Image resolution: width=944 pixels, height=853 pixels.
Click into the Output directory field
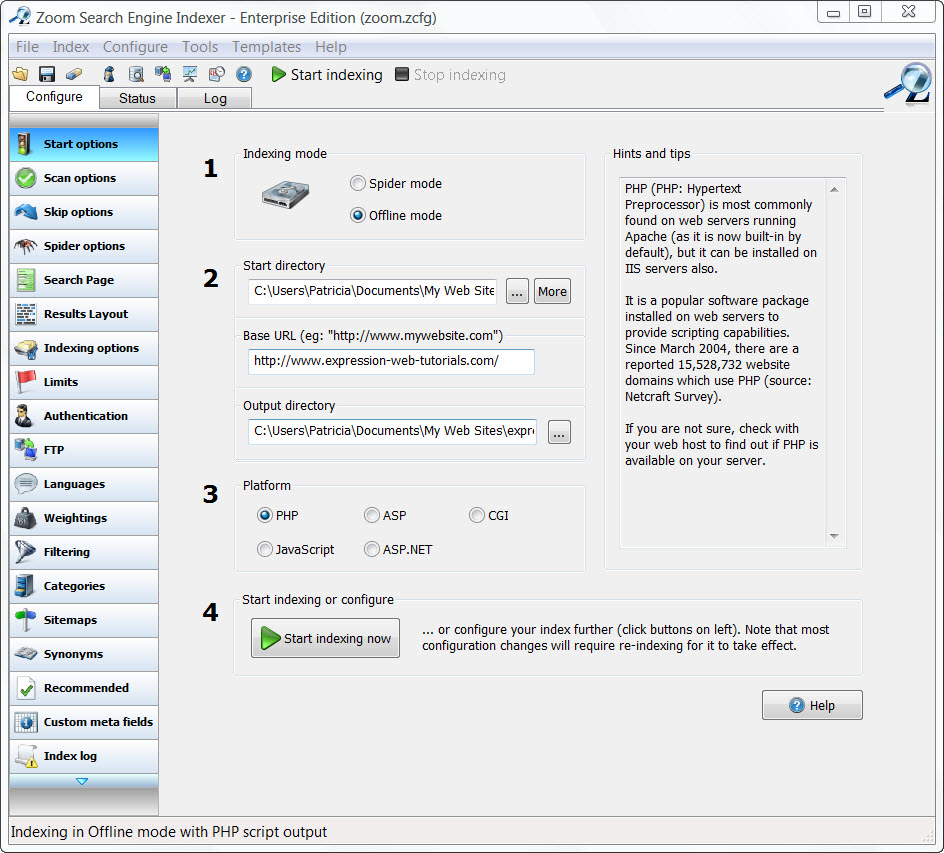[392, 432]
